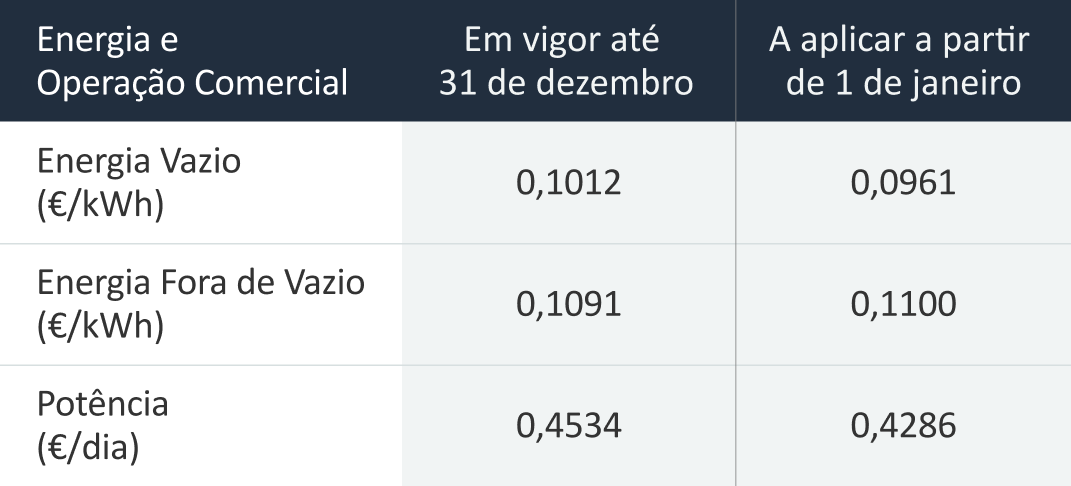Select the 'Operação Comercial' header text
The image size is (1071, 486).
tap(192, 82)
